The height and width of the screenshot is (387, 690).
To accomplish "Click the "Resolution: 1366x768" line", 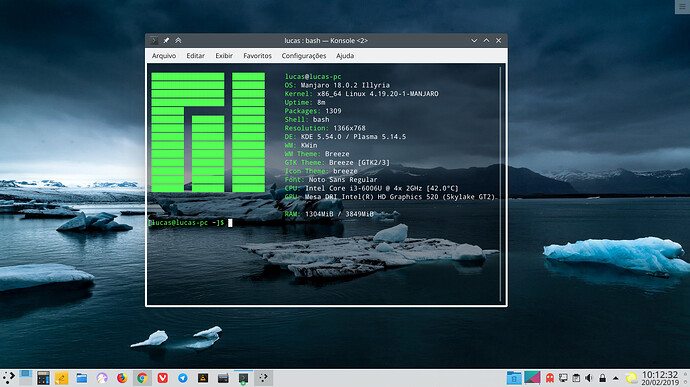I will [325, 128].
